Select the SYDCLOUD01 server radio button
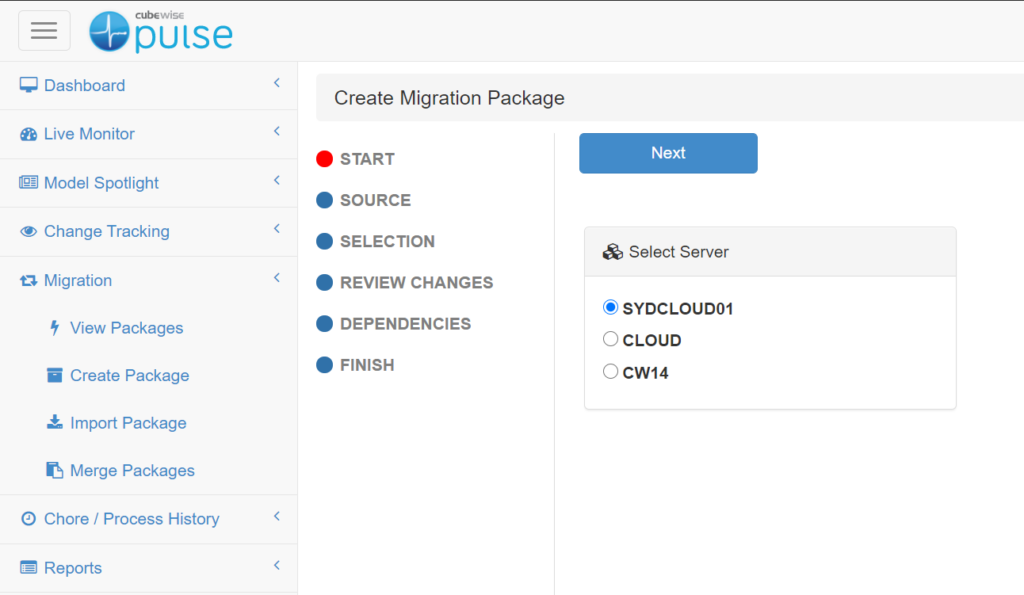This screenshot has height=595, width=1024. [610, 308]
